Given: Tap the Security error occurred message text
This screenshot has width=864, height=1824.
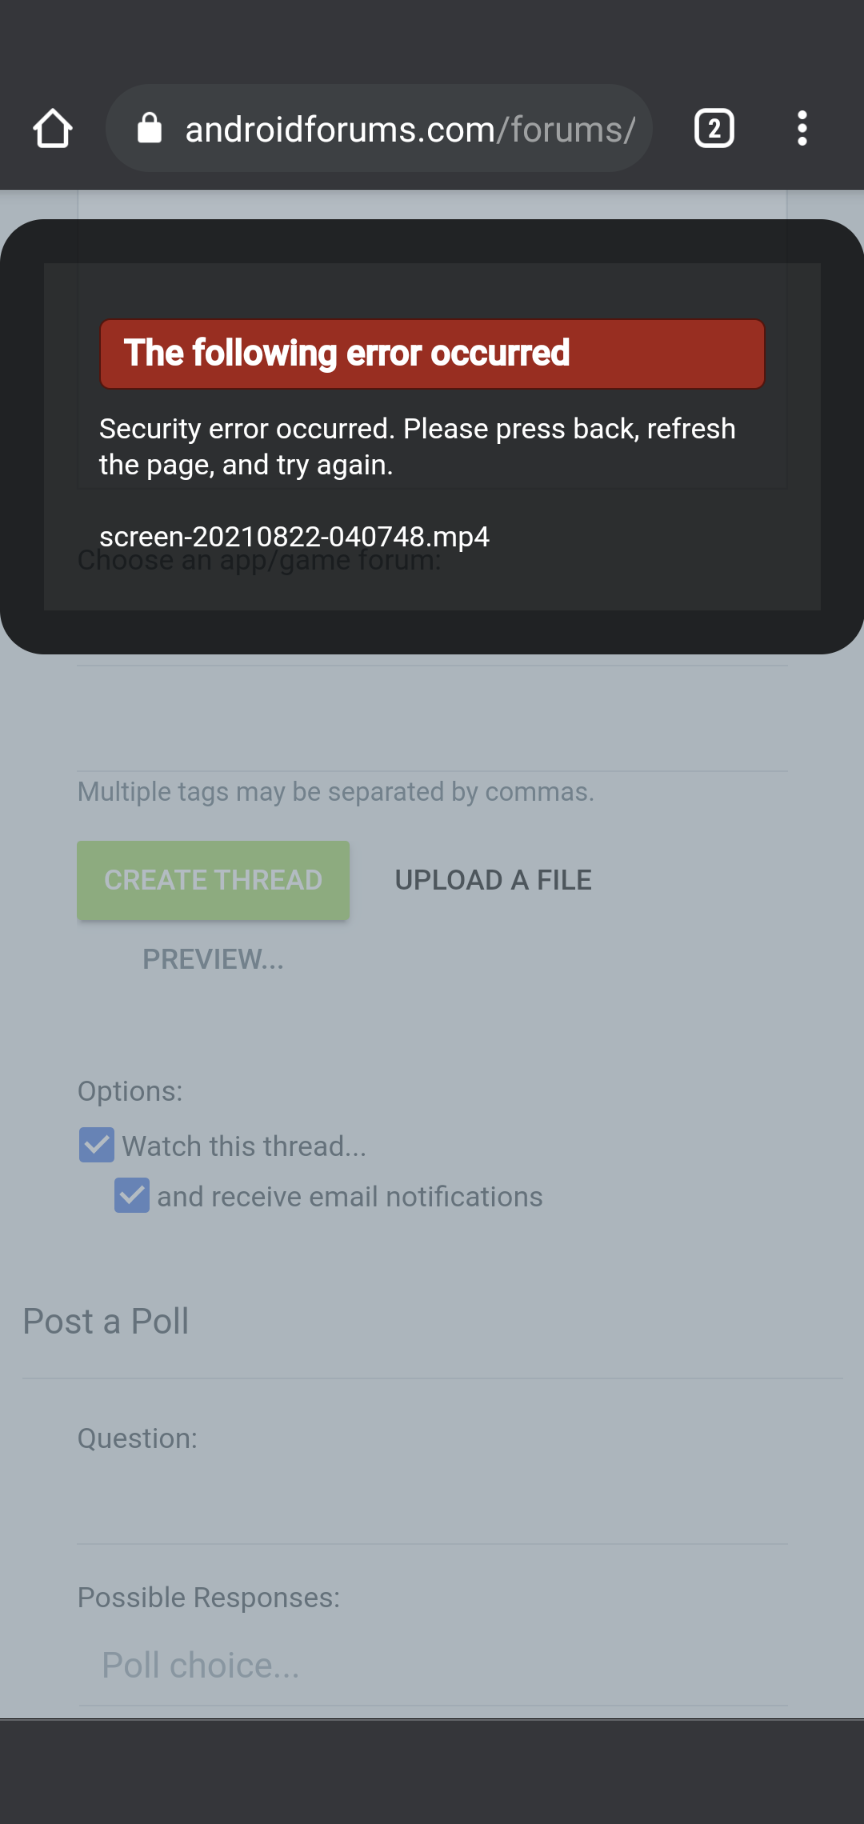Looking at the screenshot, I should (417, 446).
